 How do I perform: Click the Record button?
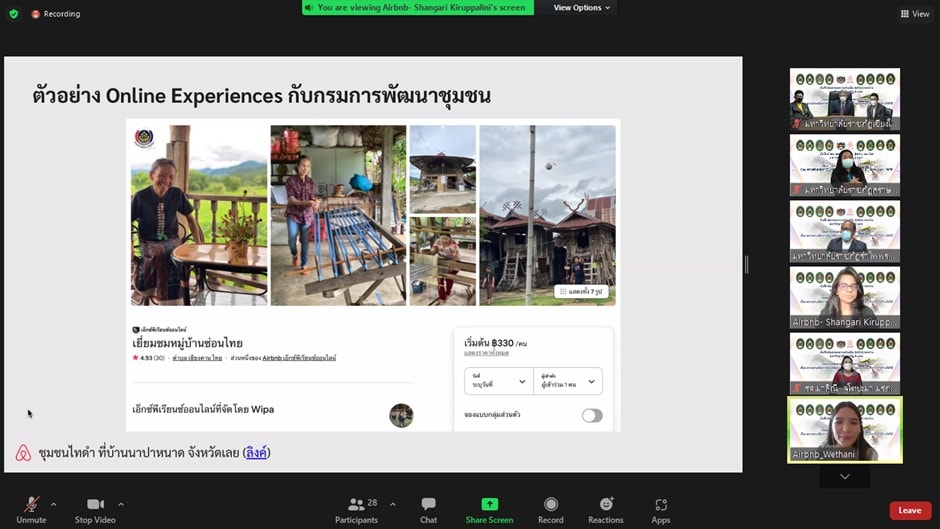coord(550,510)
